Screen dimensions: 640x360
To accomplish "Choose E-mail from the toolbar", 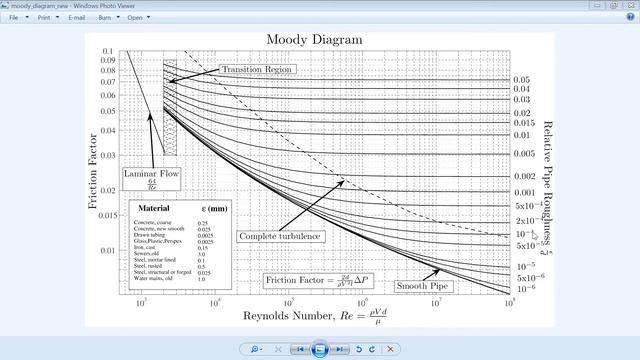I will (76, 18).
